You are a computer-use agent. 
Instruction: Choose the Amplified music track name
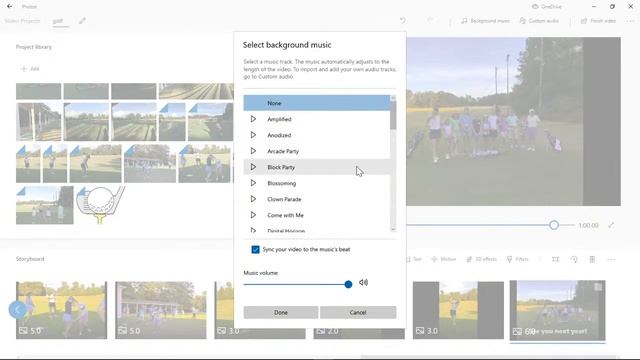(279, 119)
